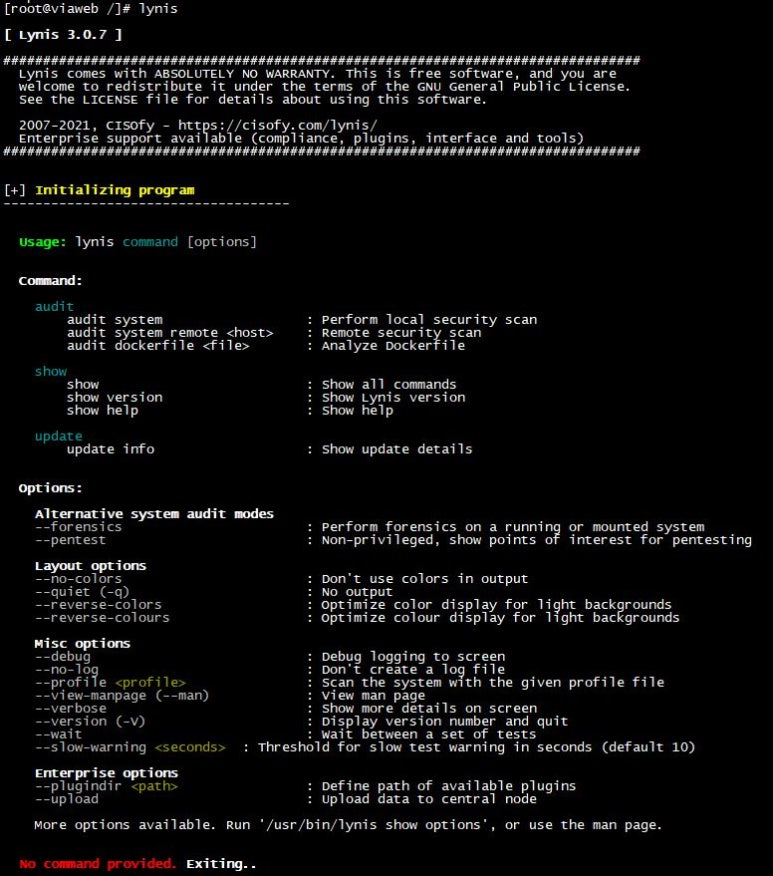Click the '--quiet (-q)' option
The height and width of the screenshot is (876, 773).
point(82,592)
